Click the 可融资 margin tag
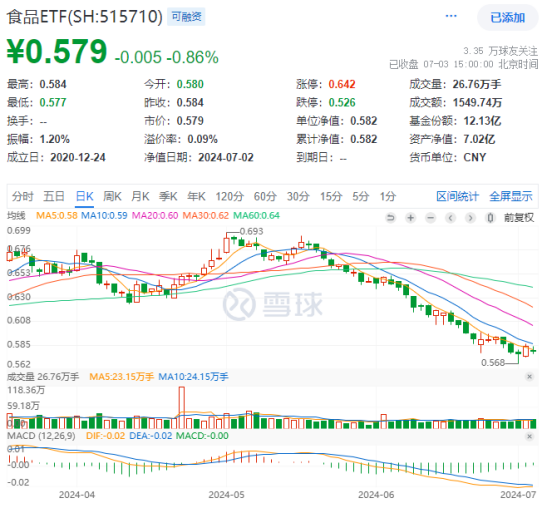Viewport: 542px width, 508px height. coord(186,17)
